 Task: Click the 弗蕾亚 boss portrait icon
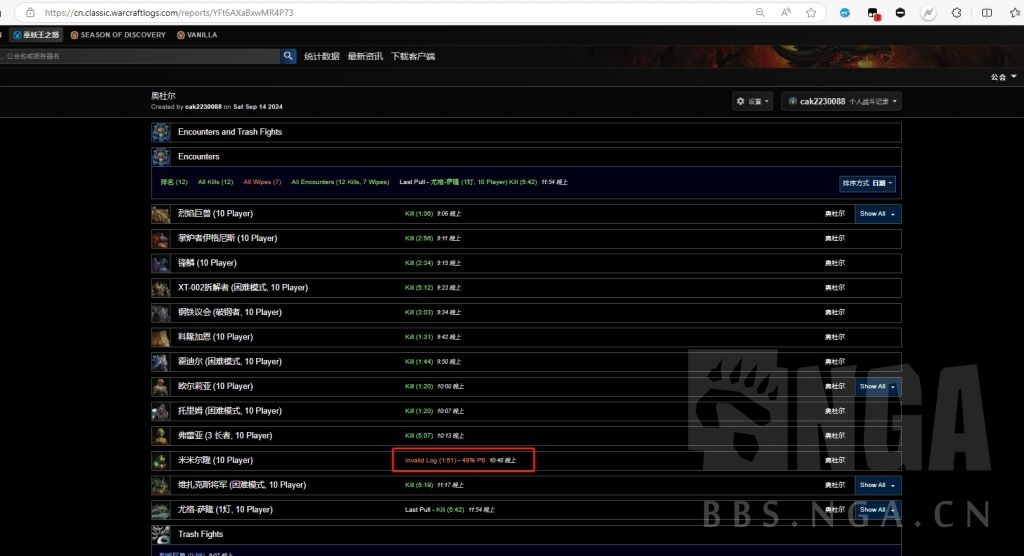point(161,436)
